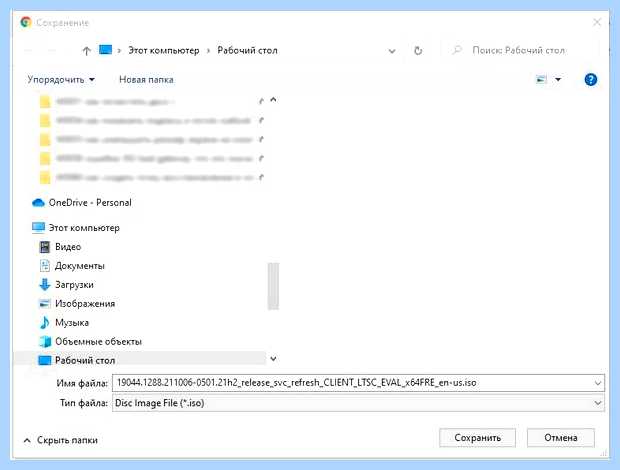Open Видео in navigation tree
620x470 pixels.
coord(68,247)
